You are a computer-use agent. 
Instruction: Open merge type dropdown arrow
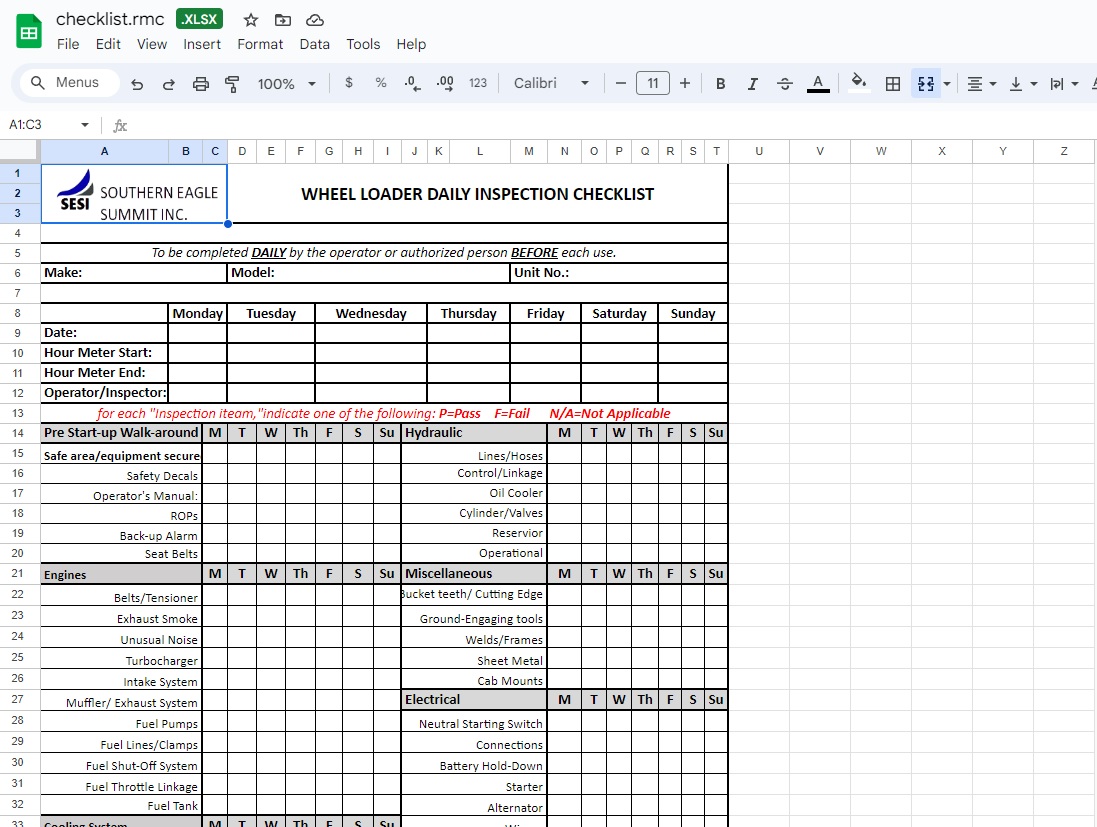[x=947, y=84]
